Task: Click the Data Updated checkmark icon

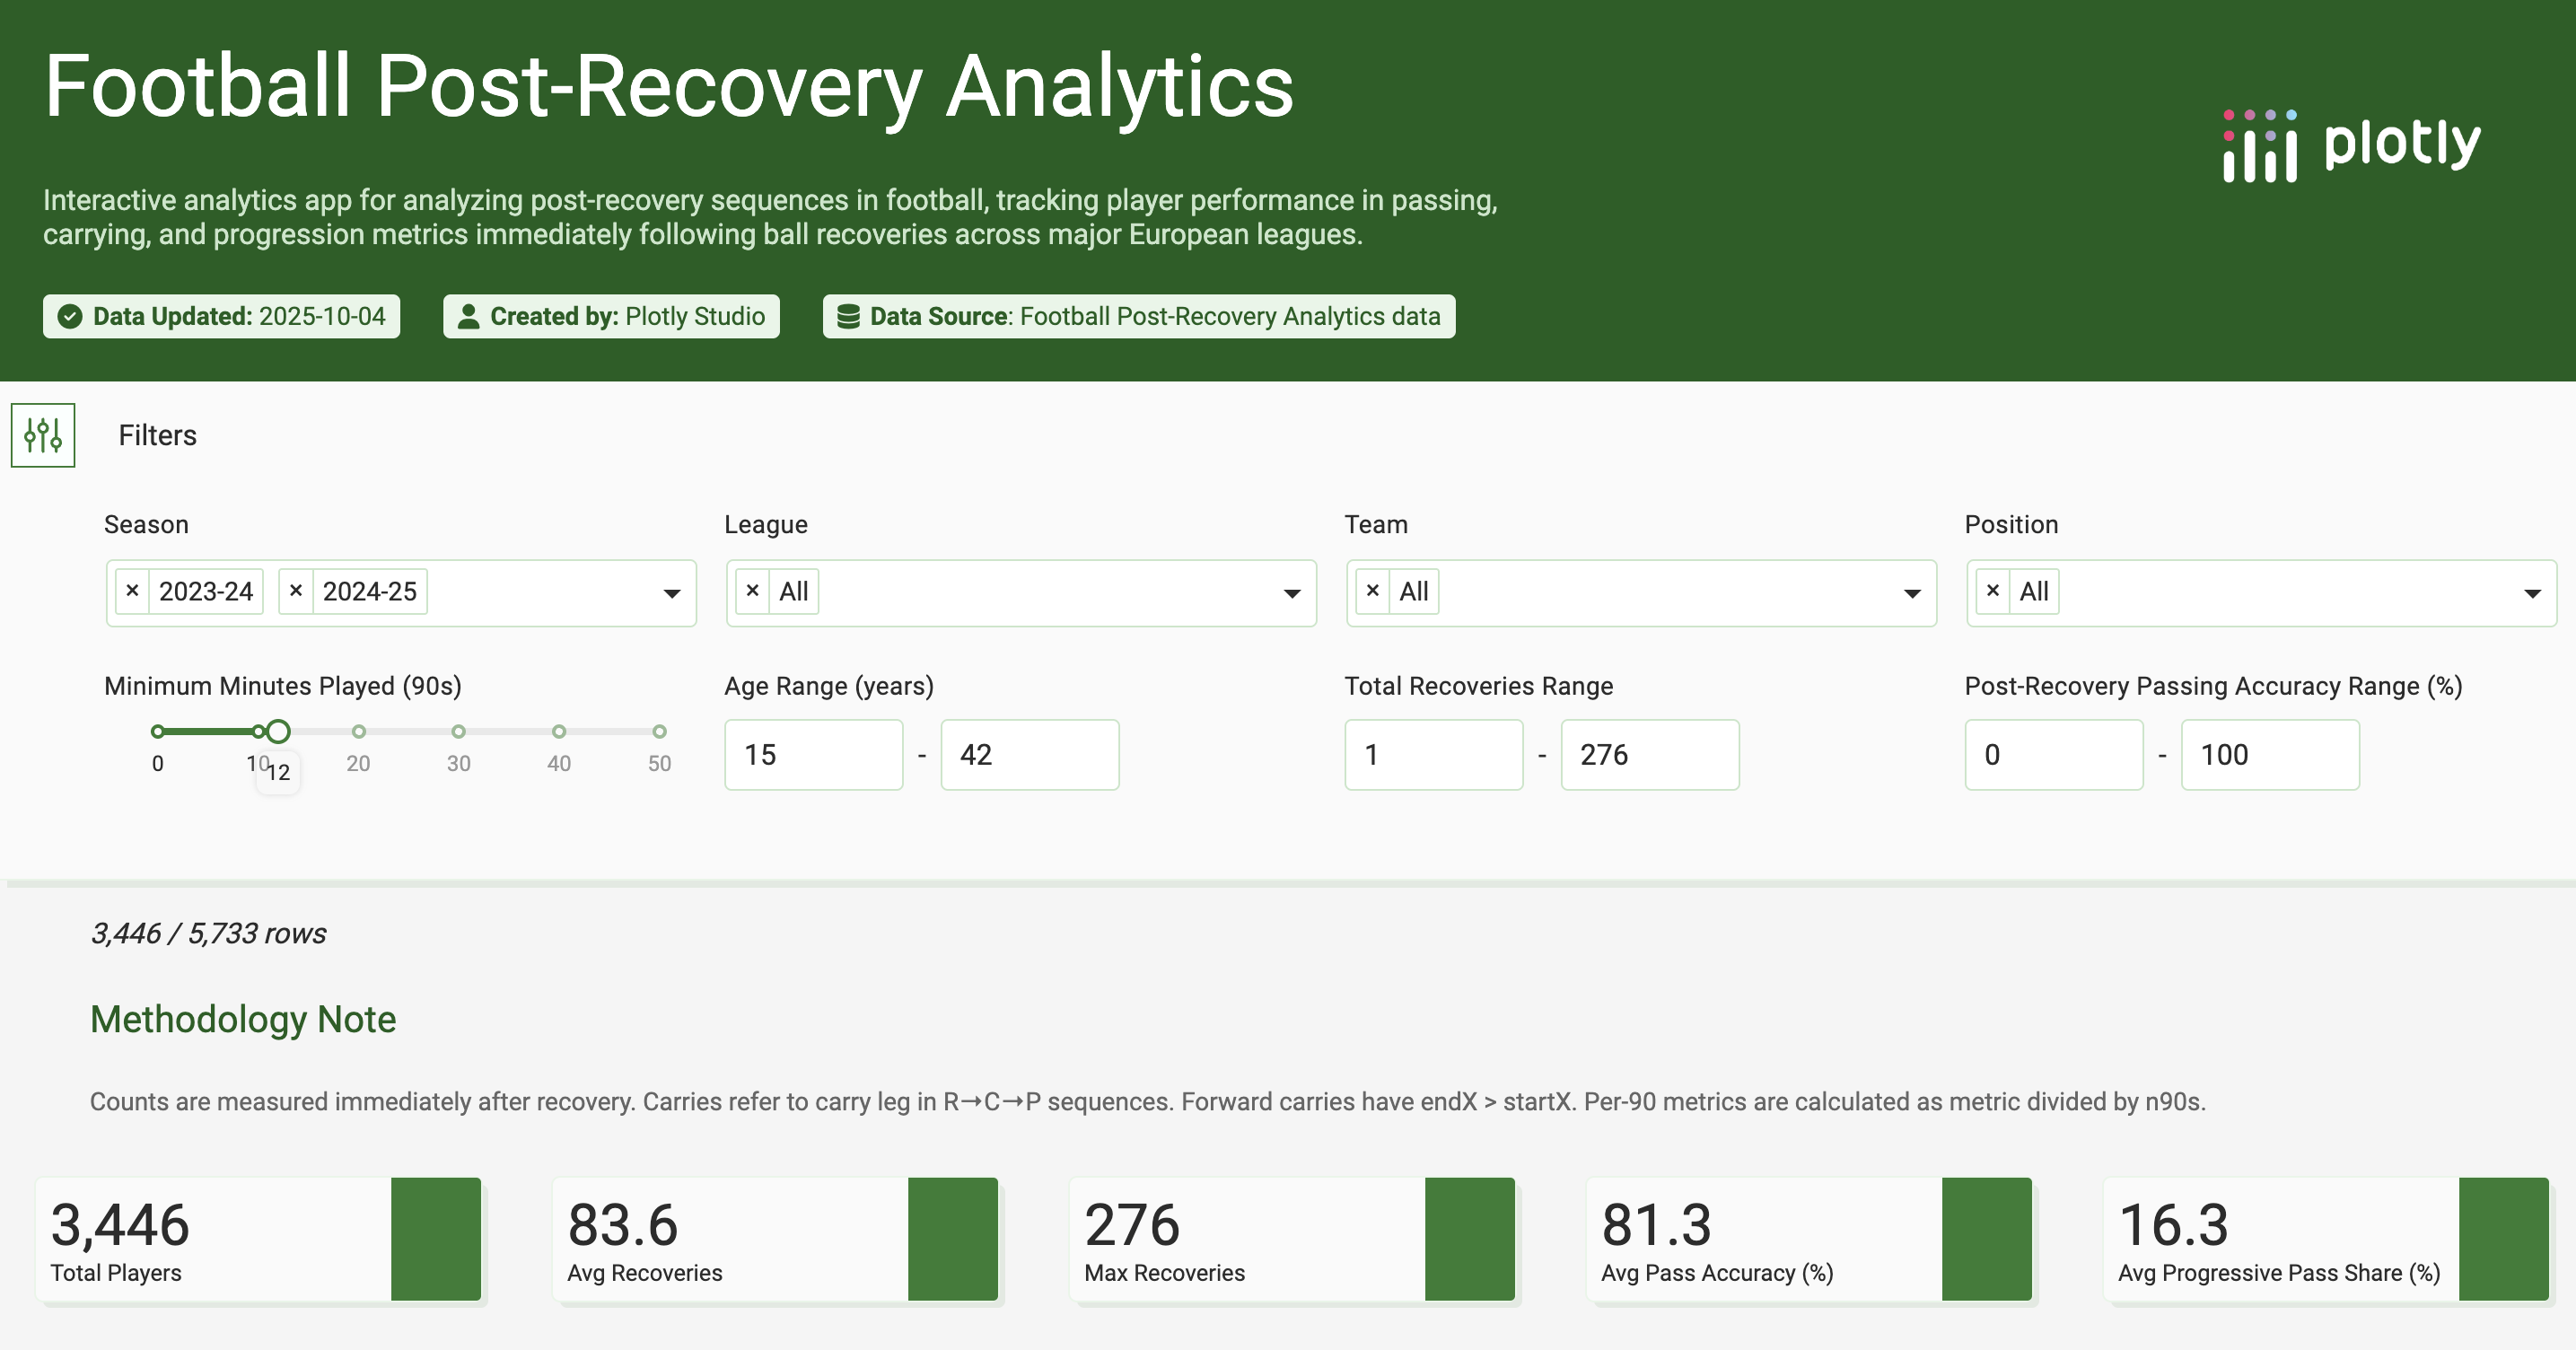Action: (x=70, y=317)
